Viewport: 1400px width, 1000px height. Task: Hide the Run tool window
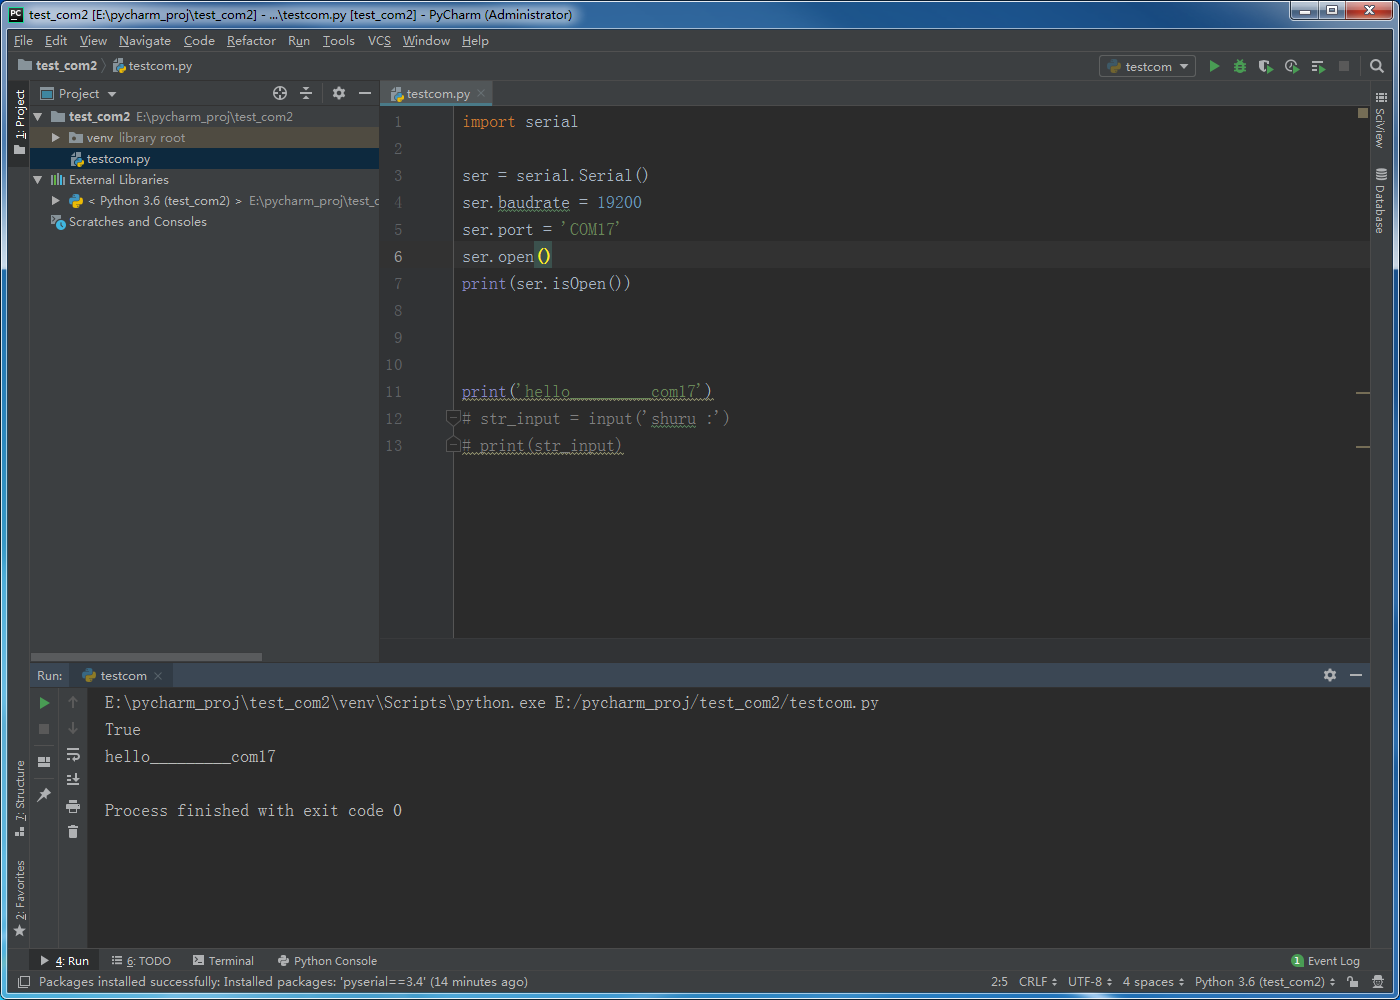pos(1356,675)
